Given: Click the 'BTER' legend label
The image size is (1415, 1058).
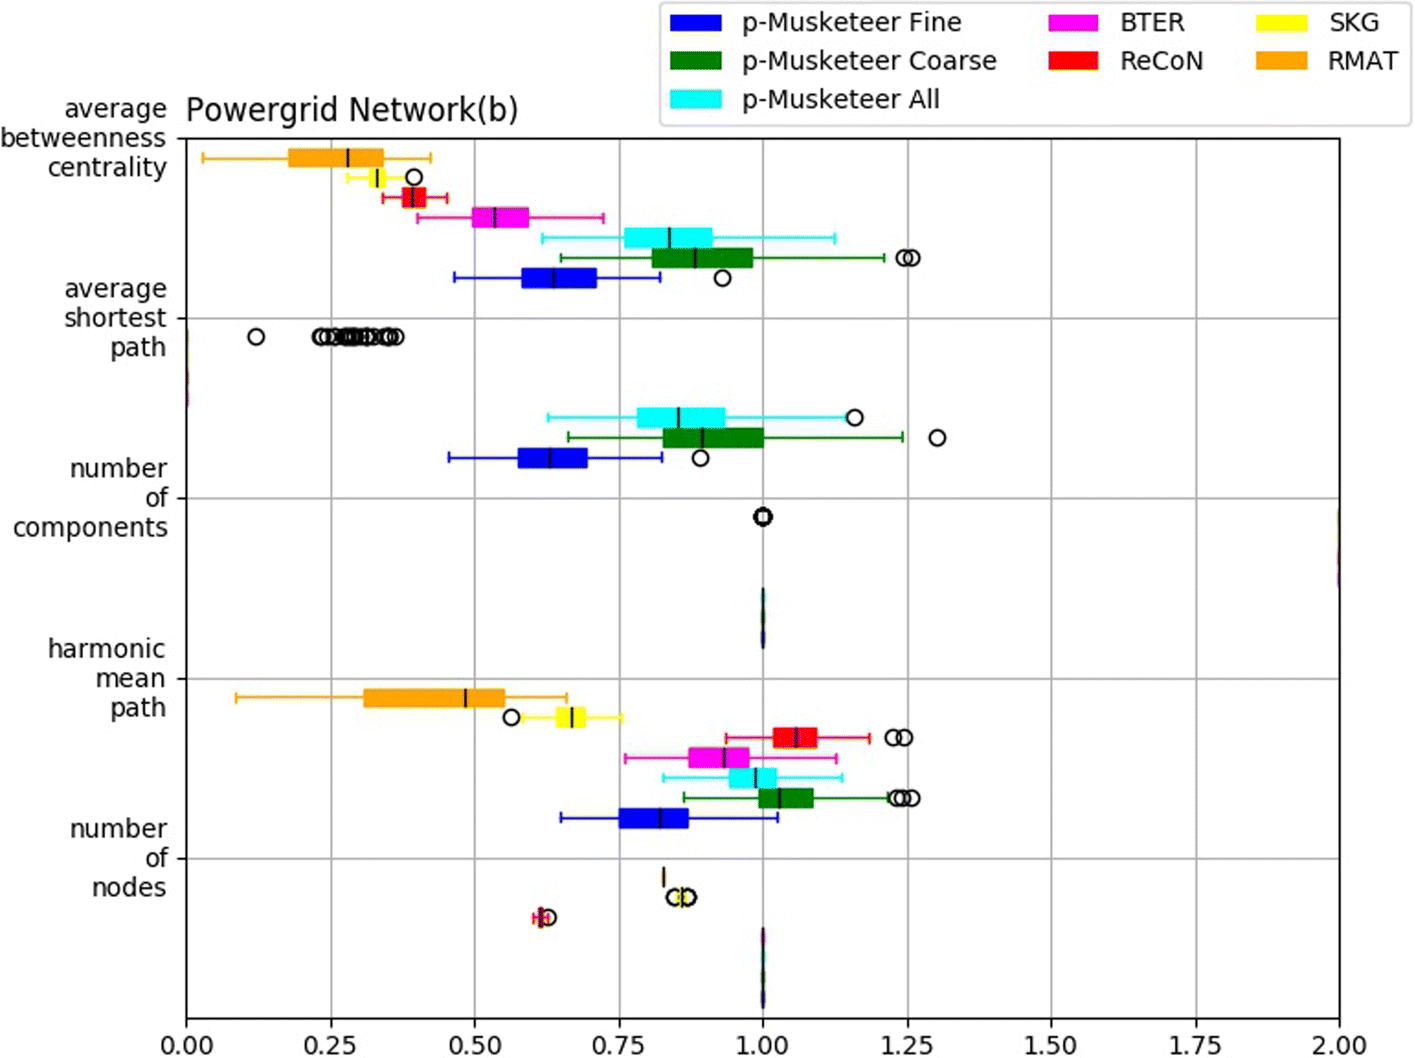Looking at the screenshot, I should tap(1152, 23).
